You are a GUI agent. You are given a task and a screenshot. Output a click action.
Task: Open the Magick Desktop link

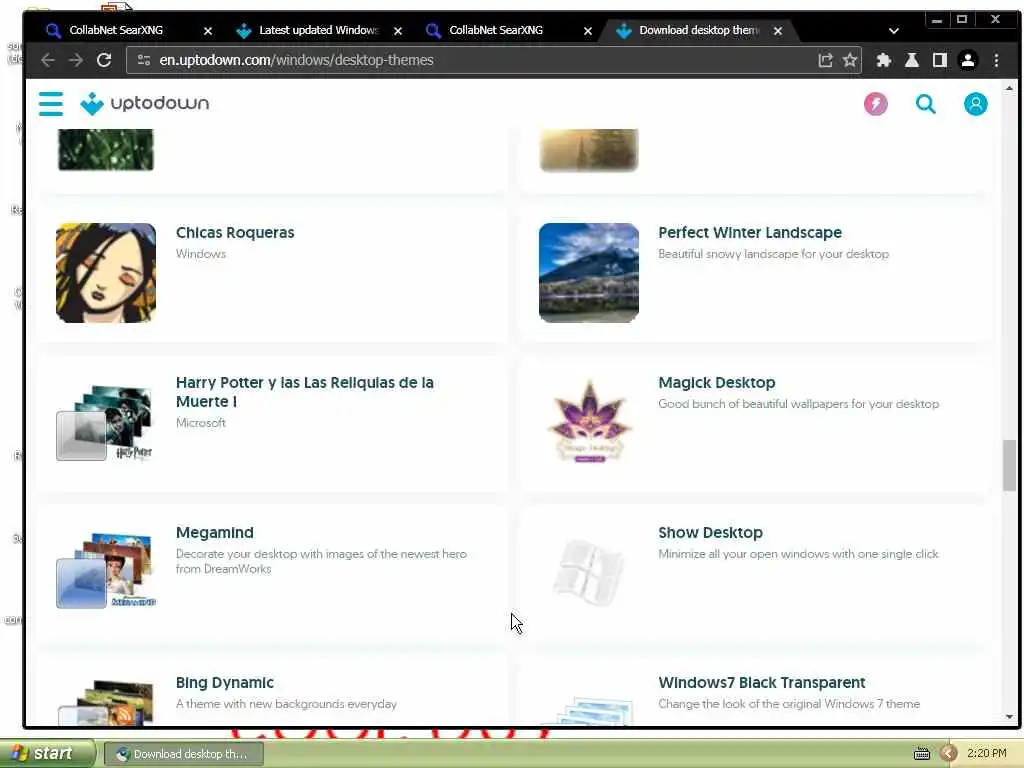[x=716, y=383]
